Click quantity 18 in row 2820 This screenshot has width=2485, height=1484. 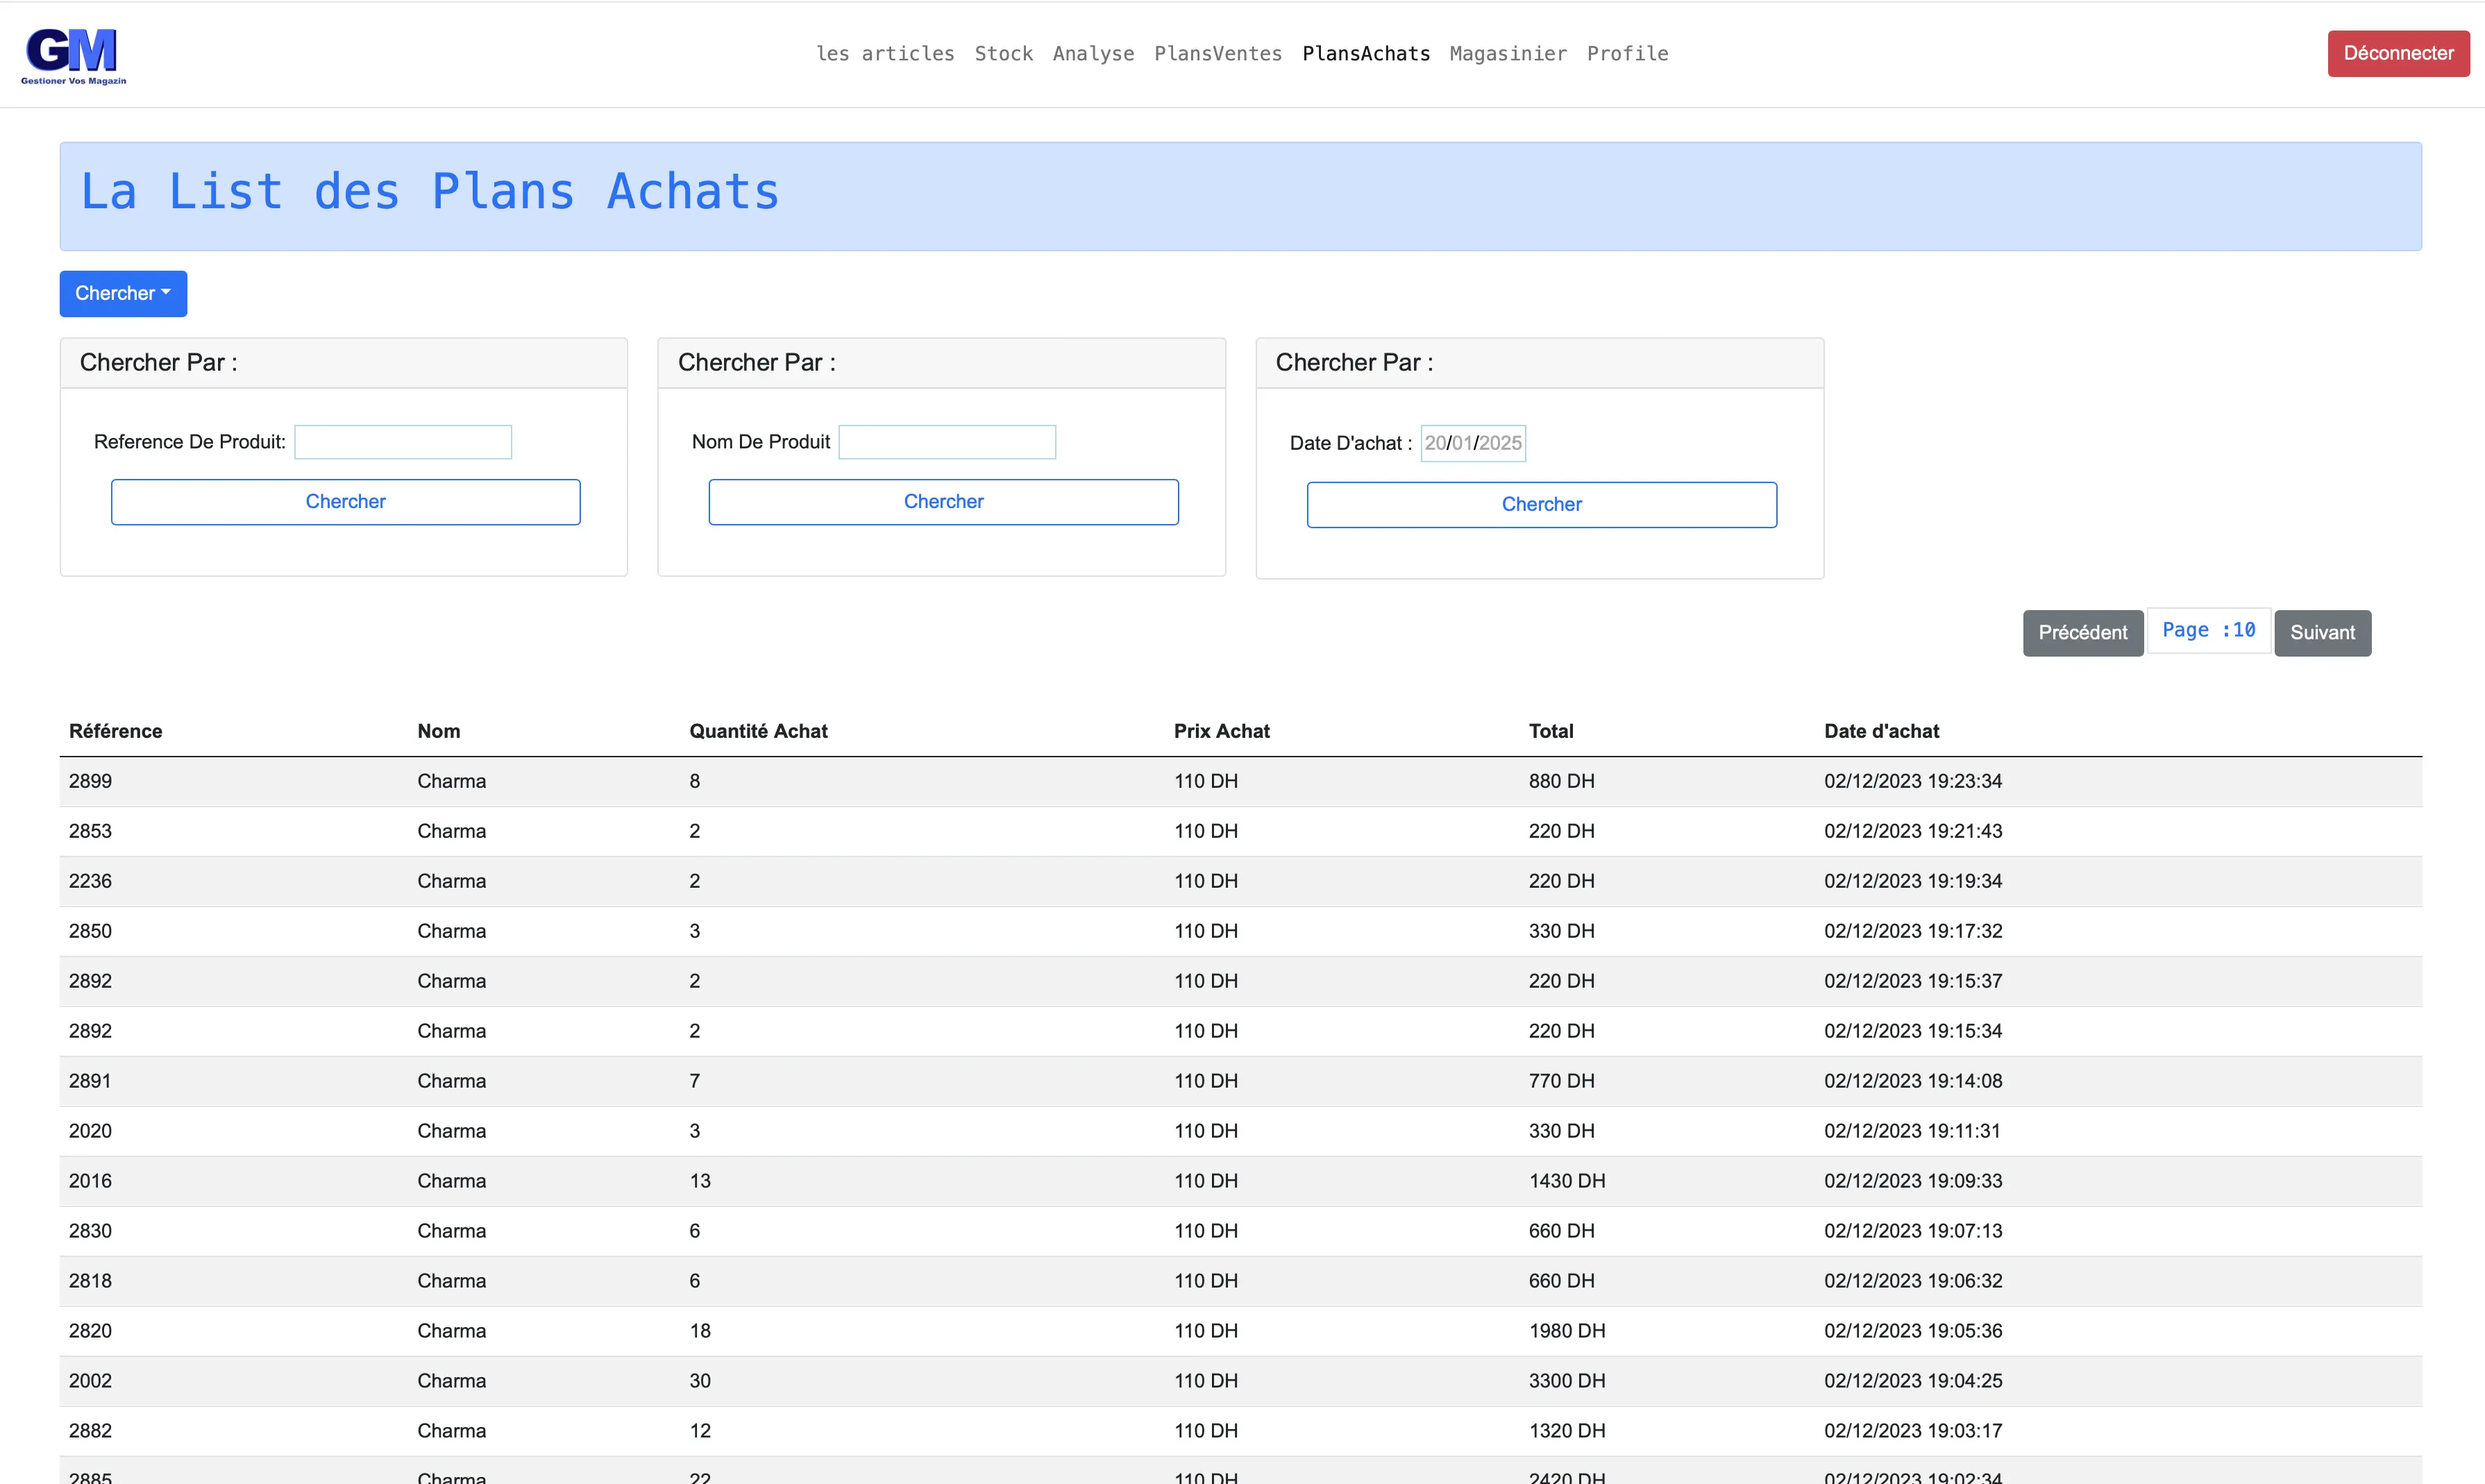700,1331
